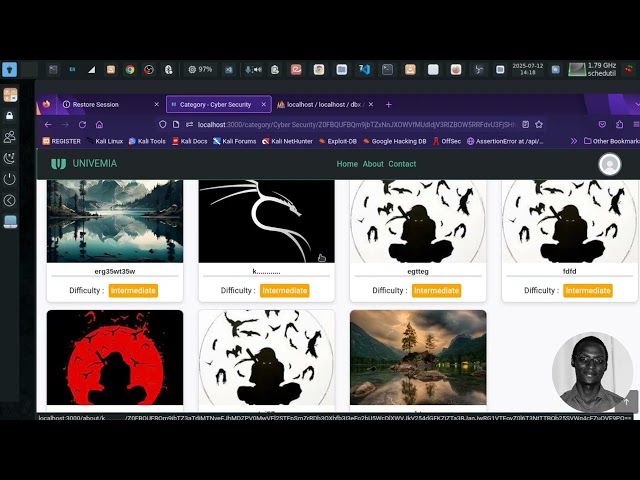This screenshot has width=640, height=480.
Task: Click the 1.79 GHz CPU frequency monitor
Action: (x=593, y=69)
